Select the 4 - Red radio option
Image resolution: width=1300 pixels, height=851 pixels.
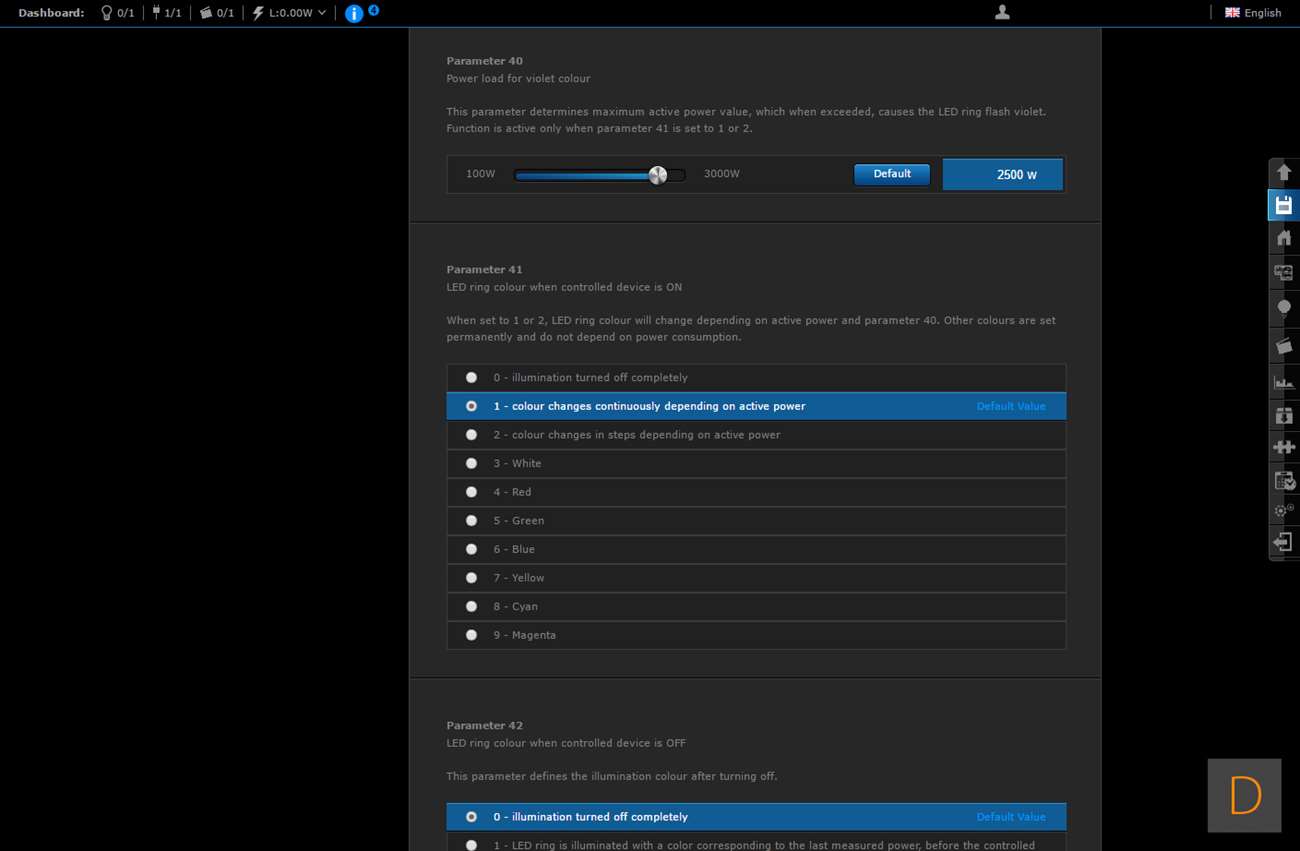pyautogui.click(x=471, y=492)
